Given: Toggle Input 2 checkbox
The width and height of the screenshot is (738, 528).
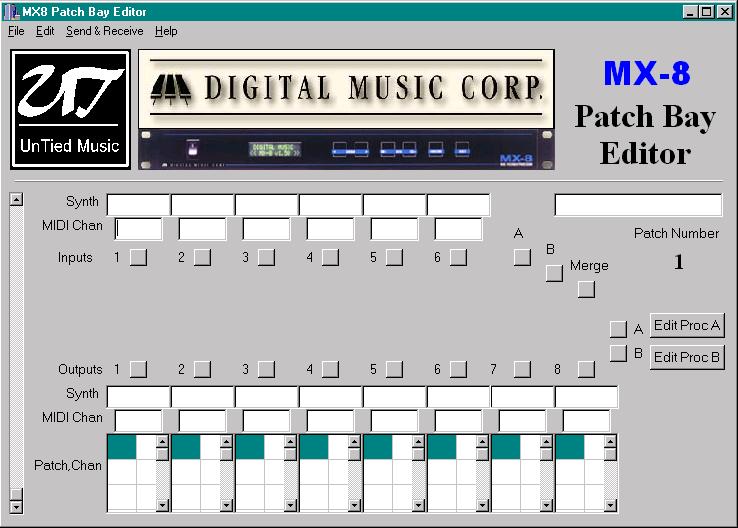Looking at the screenshot, I should point(202,257).
